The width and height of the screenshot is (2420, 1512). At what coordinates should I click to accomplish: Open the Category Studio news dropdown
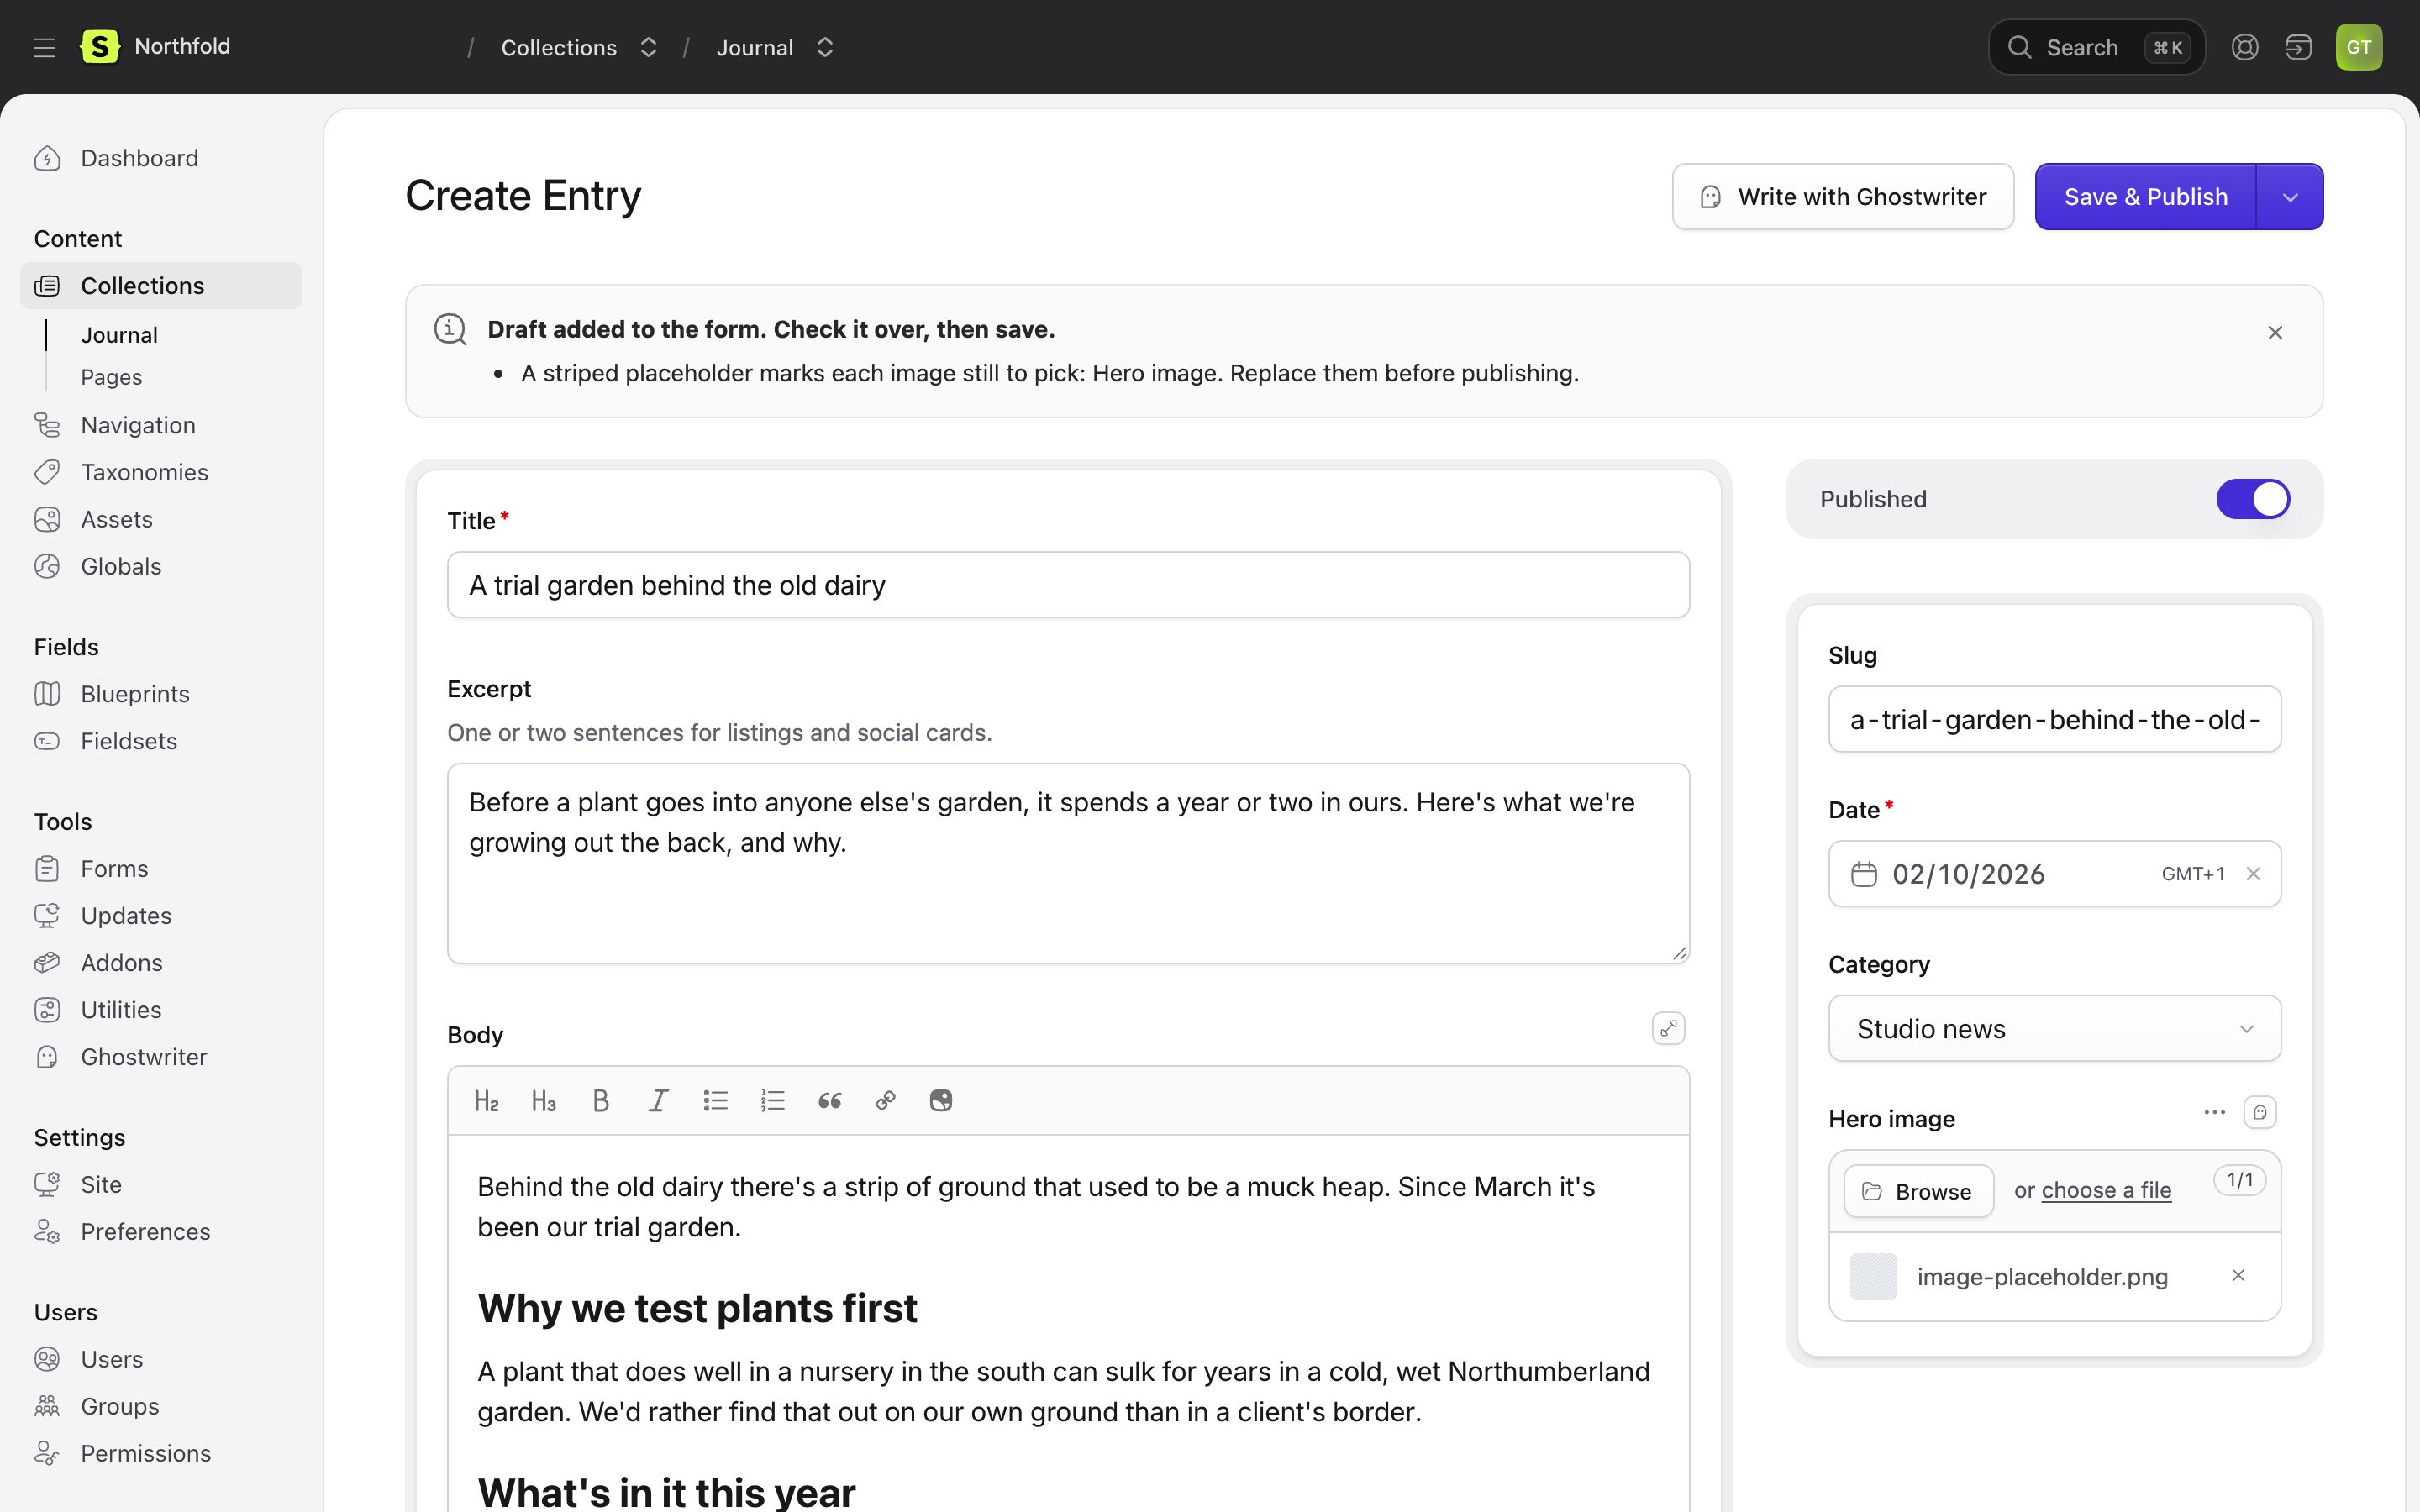pyautogui.click(x=2054, y=1028)
